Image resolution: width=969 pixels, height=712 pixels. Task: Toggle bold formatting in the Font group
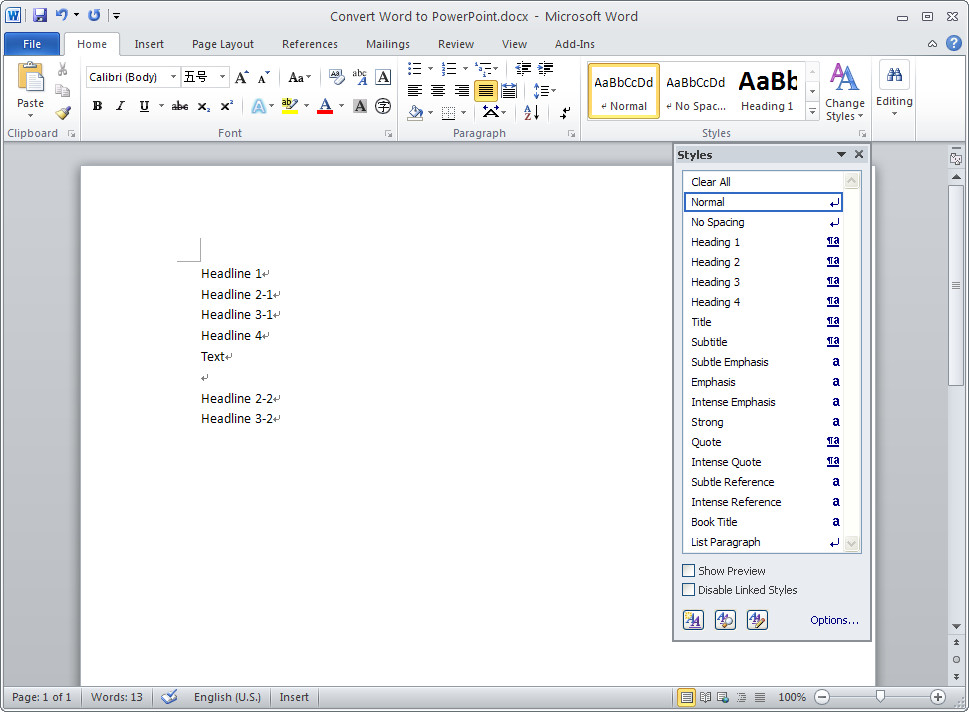tap(97, 105)
